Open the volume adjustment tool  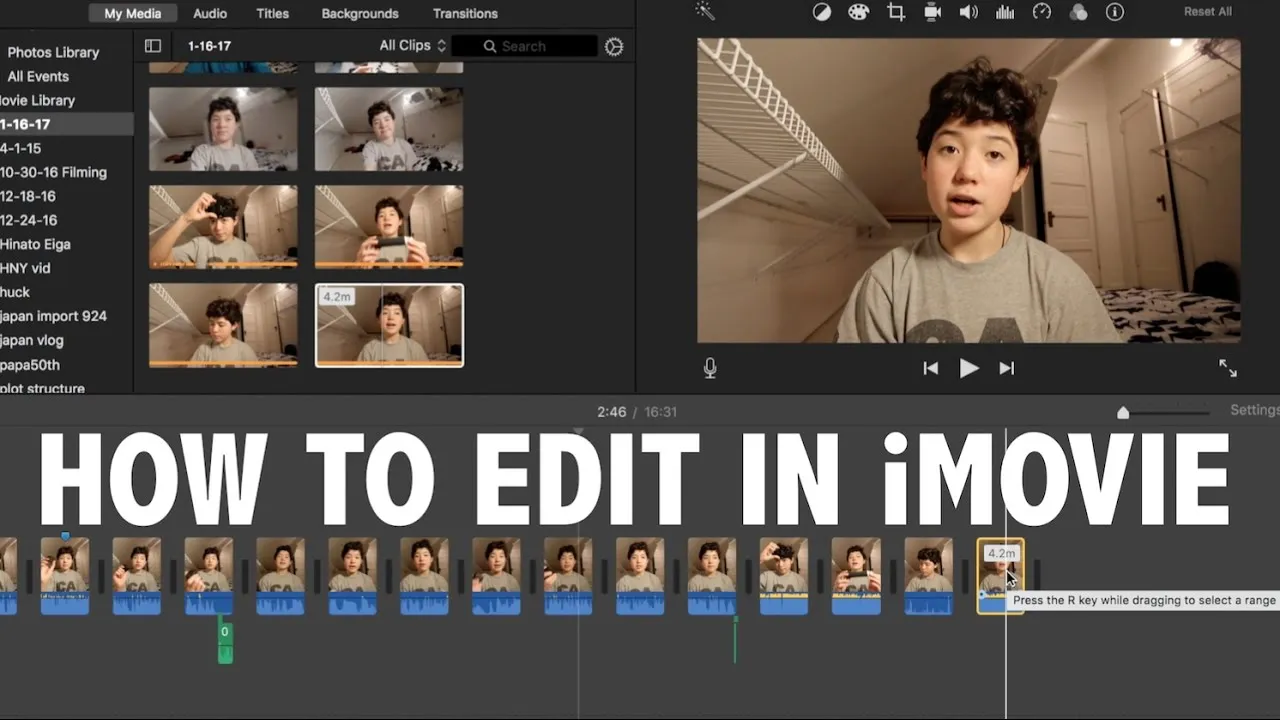coord(968,12)
